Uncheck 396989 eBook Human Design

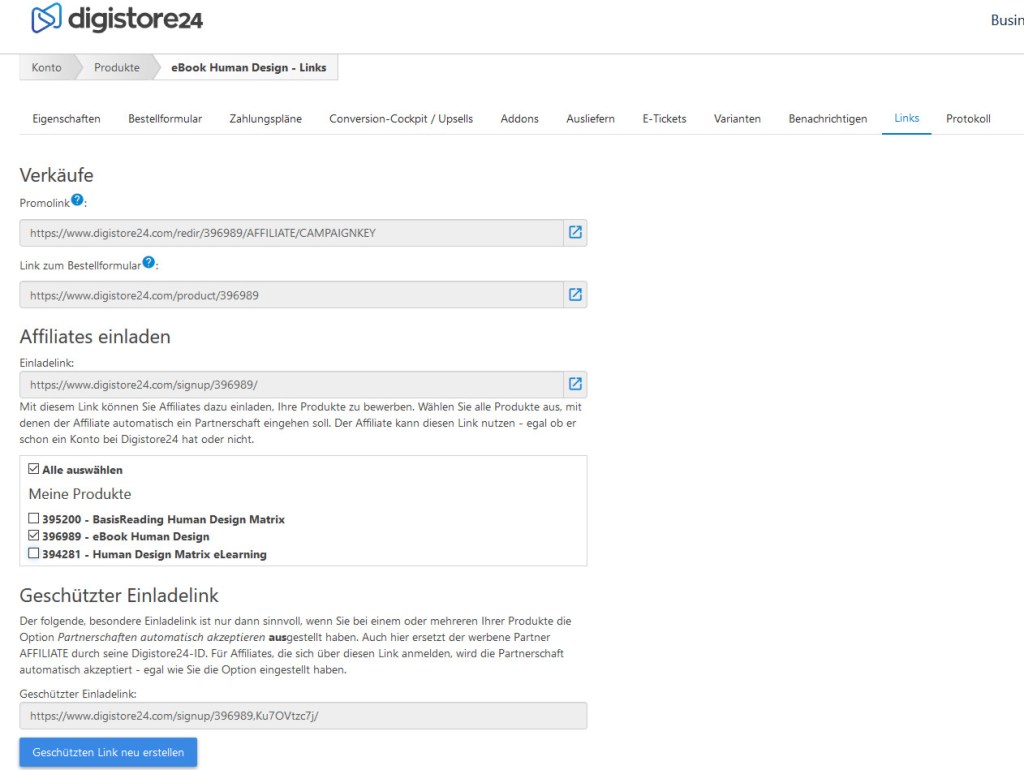34,536
